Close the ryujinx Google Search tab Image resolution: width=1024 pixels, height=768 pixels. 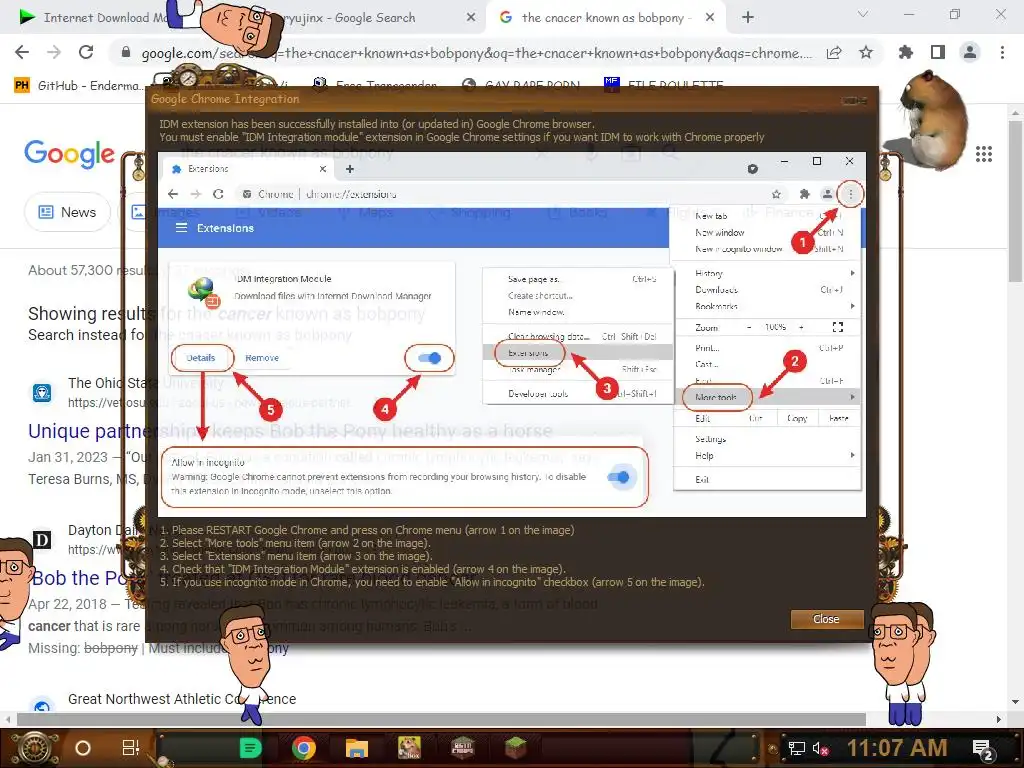click(x=471, y=18)
